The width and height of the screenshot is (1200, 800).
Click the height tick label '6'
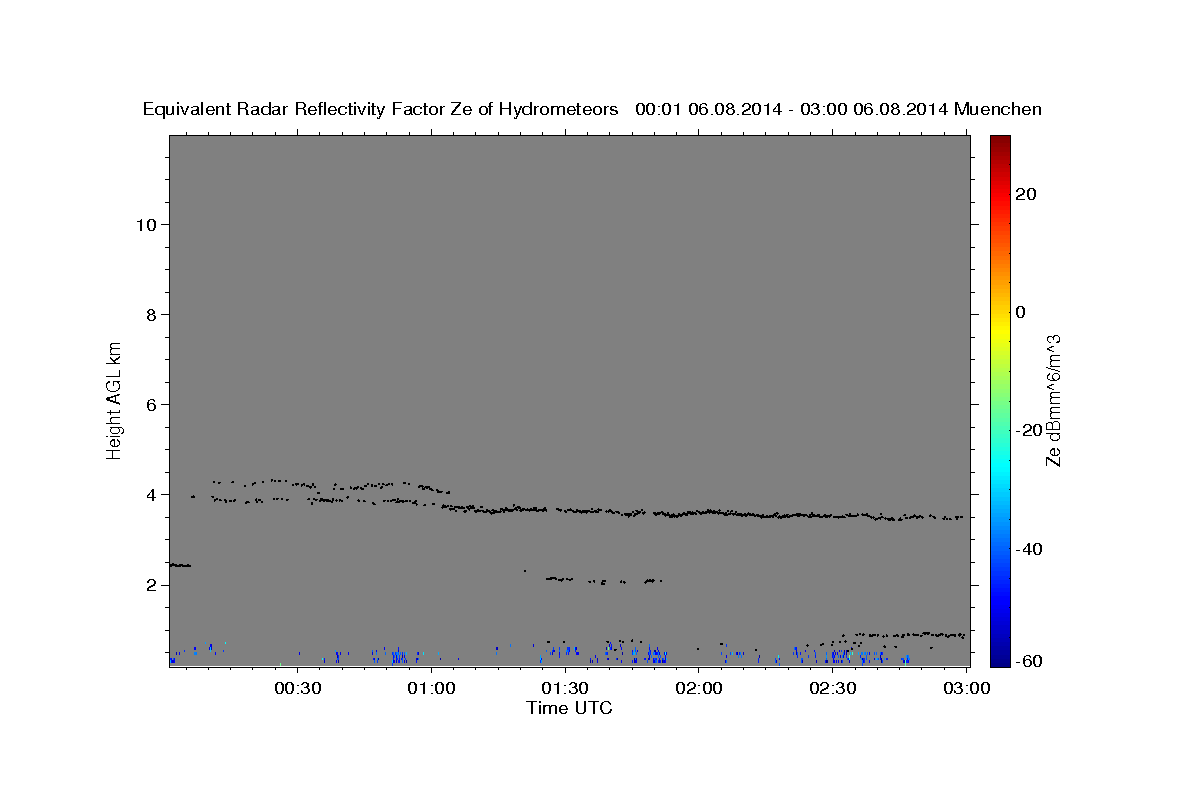tap(151, 404)
